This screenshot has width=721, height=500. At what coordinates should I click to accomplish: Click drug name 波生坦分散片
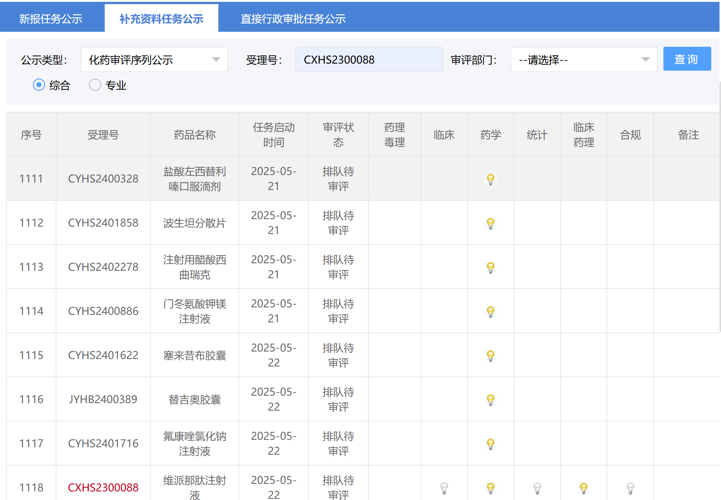pyautogui.click(x=195, y=223)
